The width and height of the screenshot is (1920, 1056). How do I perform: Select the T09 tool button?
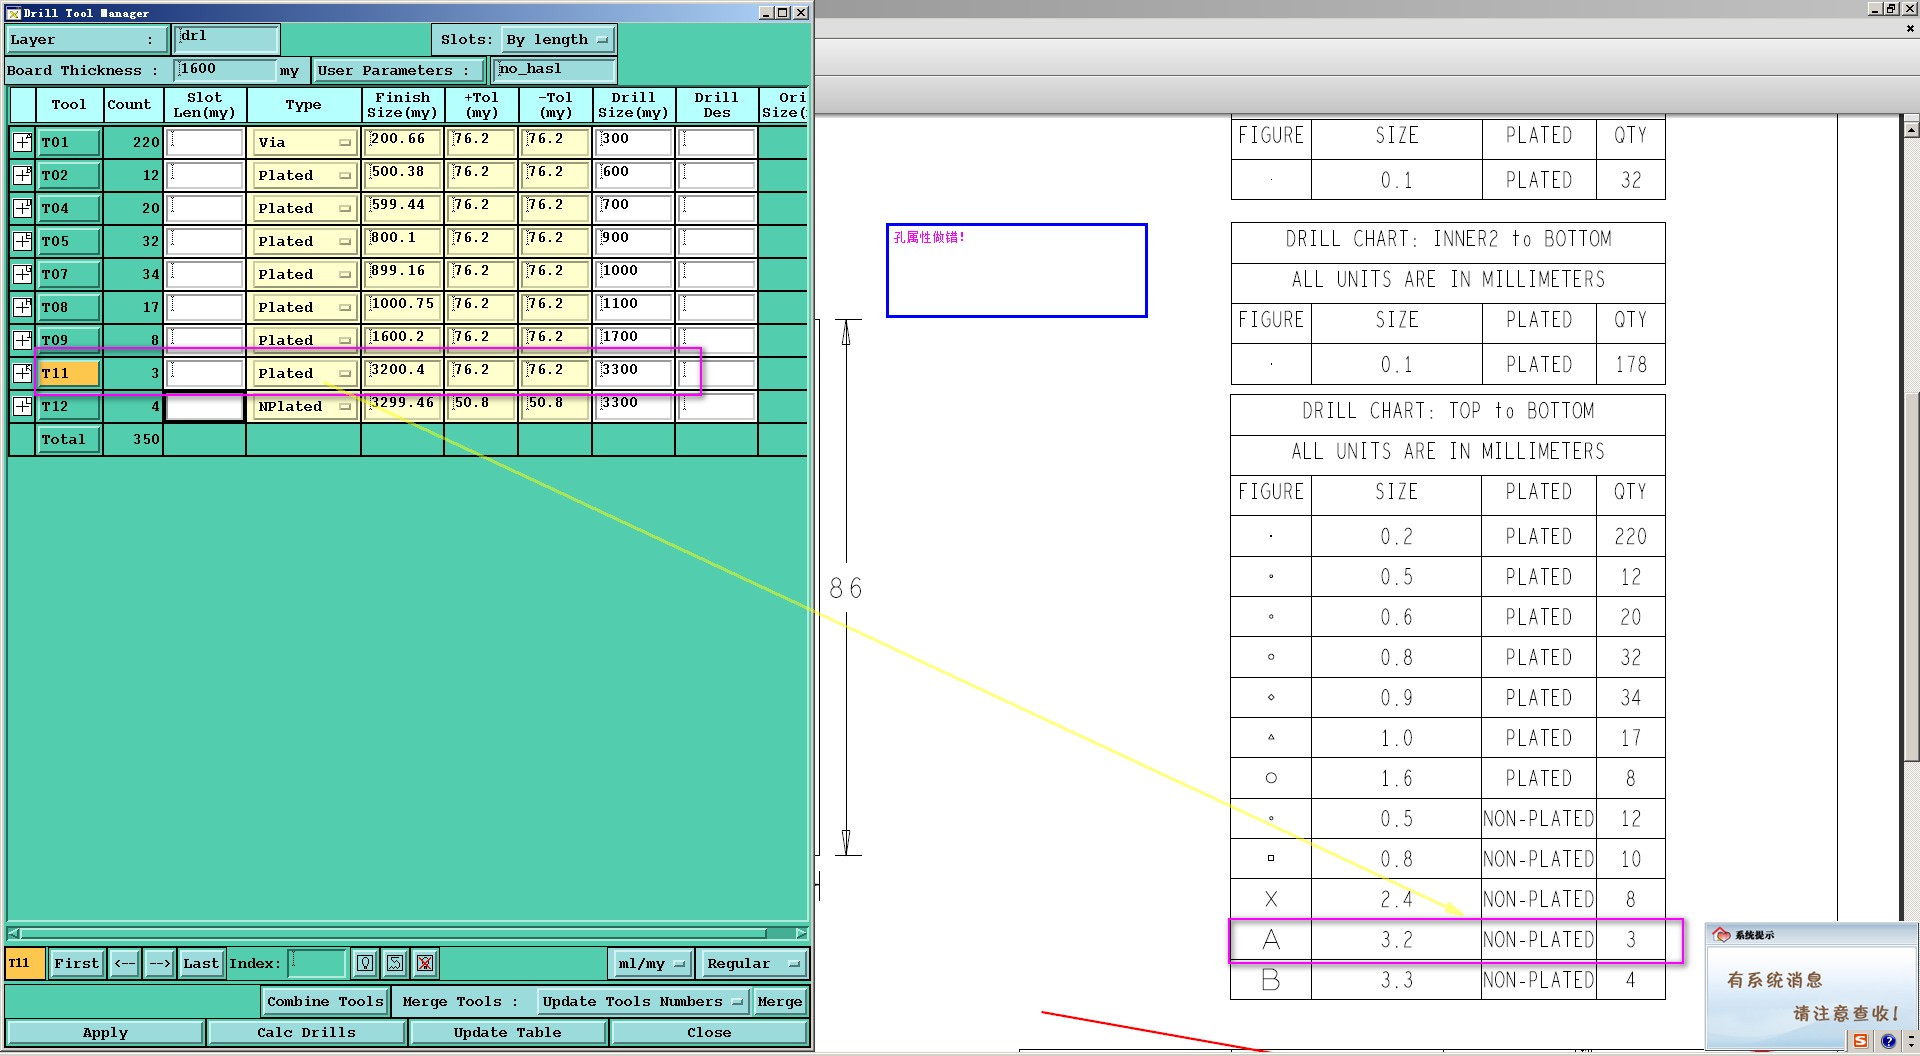[x=68, y=341]
